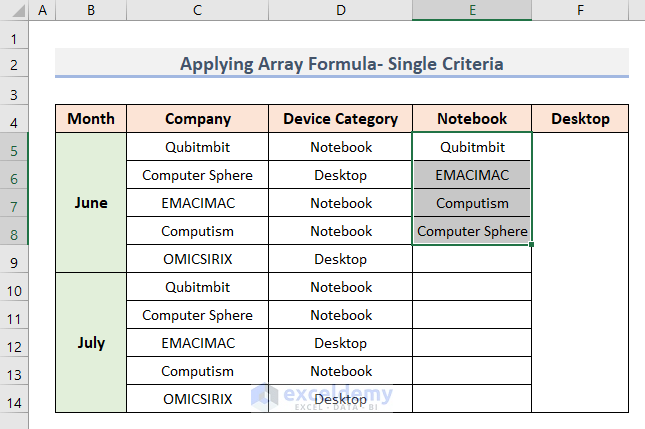Click the Qubitmbit cell in Notebook column
Image resolution: width=645 pixels, height=429 pixels.
[472, 147]
